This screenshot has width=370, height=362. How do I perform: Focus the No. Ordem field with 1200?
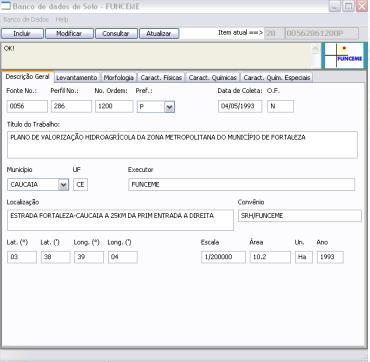(x=114, y=106)
